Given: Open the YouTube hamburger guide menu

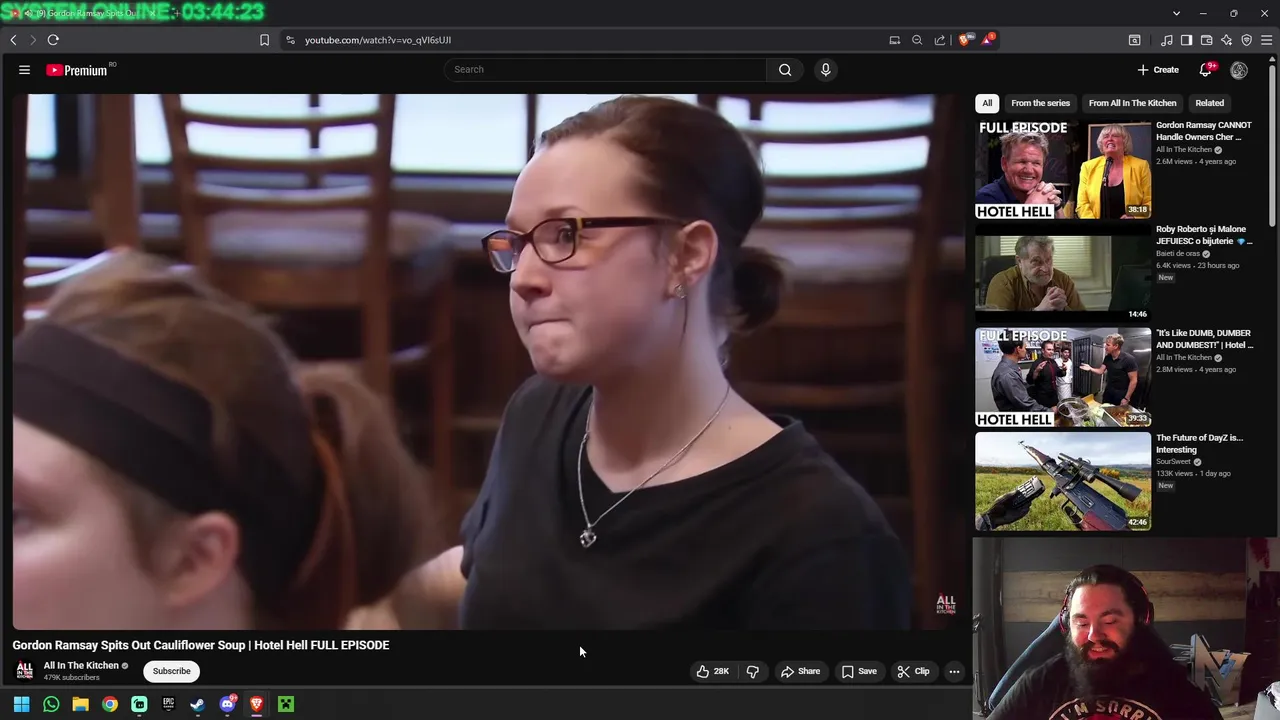Looking at the screenshot, I should click(x=24, y=70).
